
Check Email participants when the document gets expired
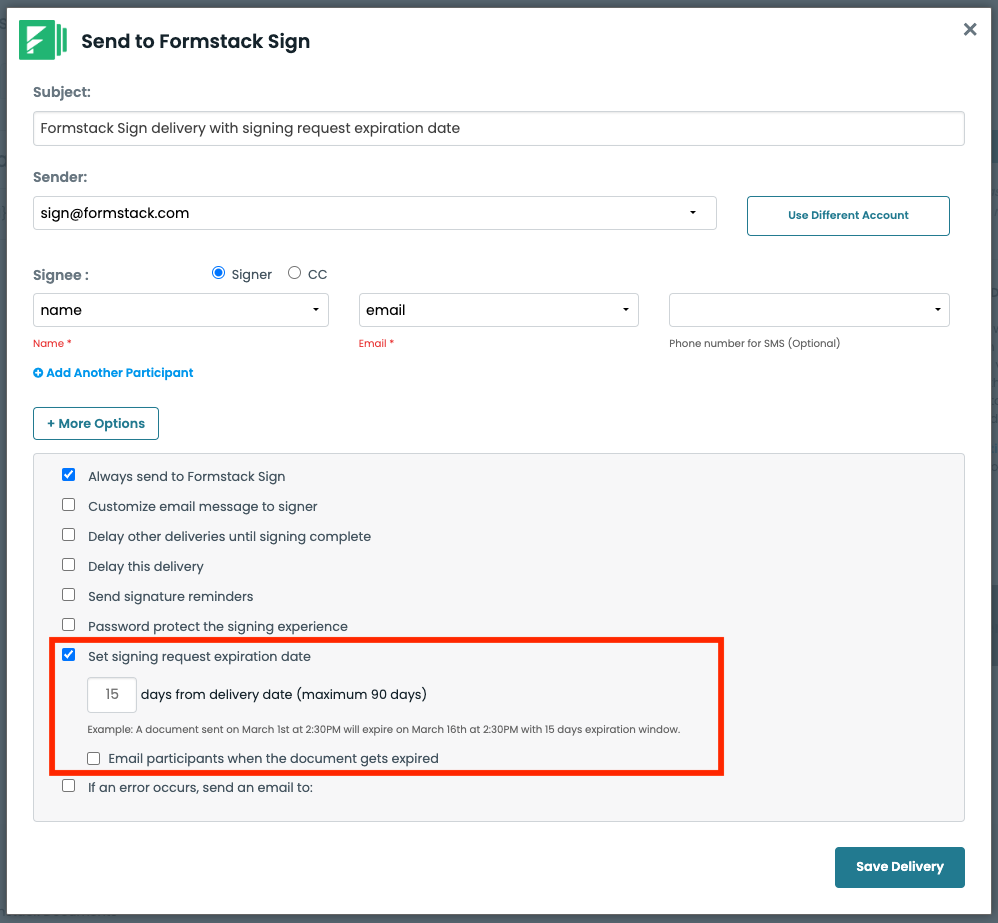point(94,758)
